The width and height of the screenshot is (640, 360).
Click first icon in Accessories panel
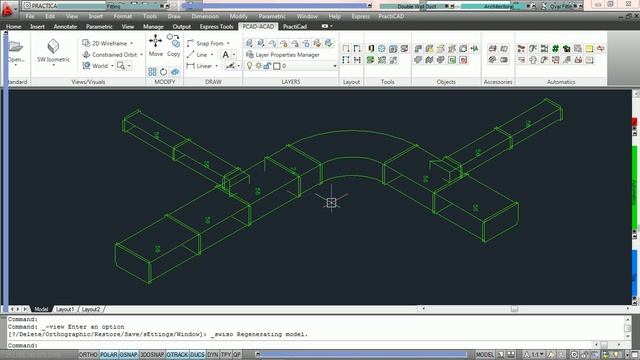[x=492, y=49]
